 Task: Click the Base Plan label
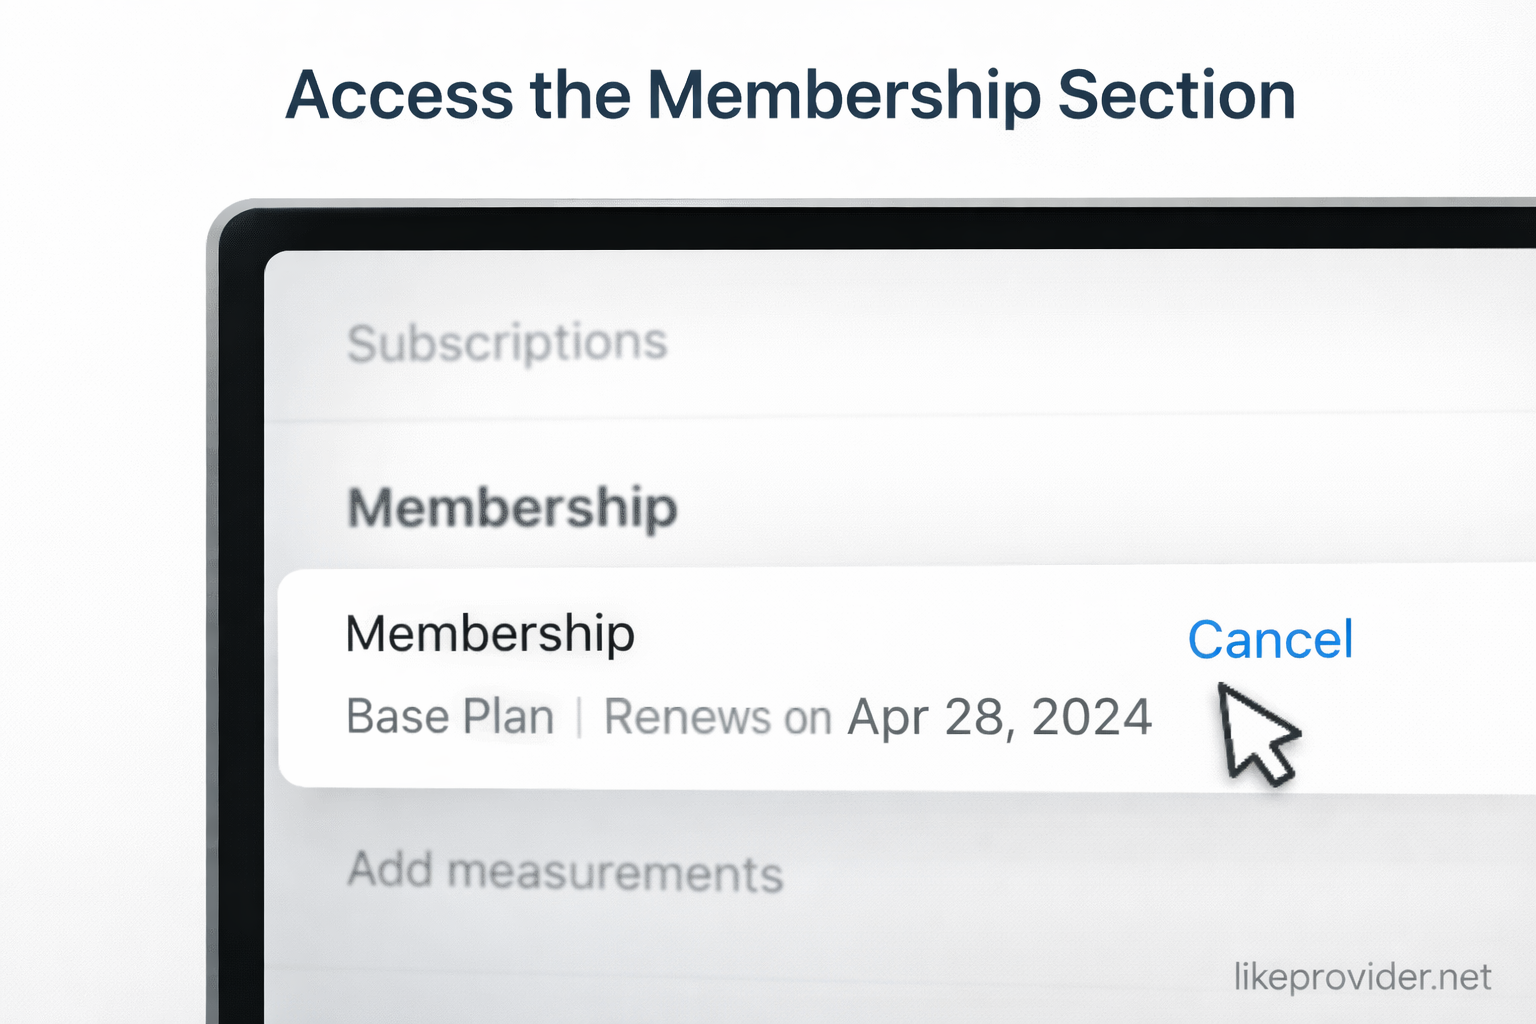tap(450, 717)
